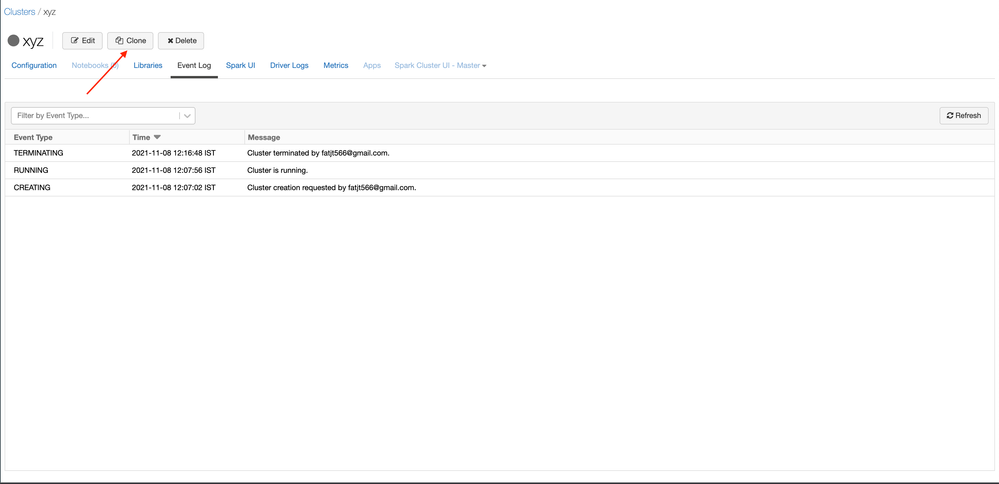Viewport: 999px width, 484px height.
Task: Switch to the Configuration tab
Action: pyautogui.click(x=34, y=66)
